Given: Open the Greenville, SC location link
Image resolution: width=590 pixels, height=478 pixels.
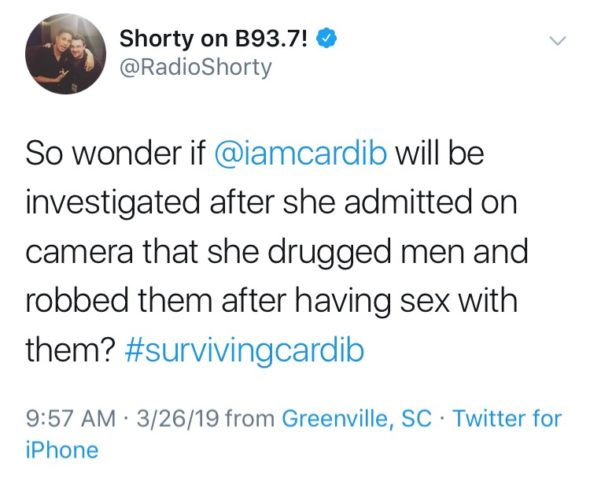Looking at the screenshot, I should 356,419.
